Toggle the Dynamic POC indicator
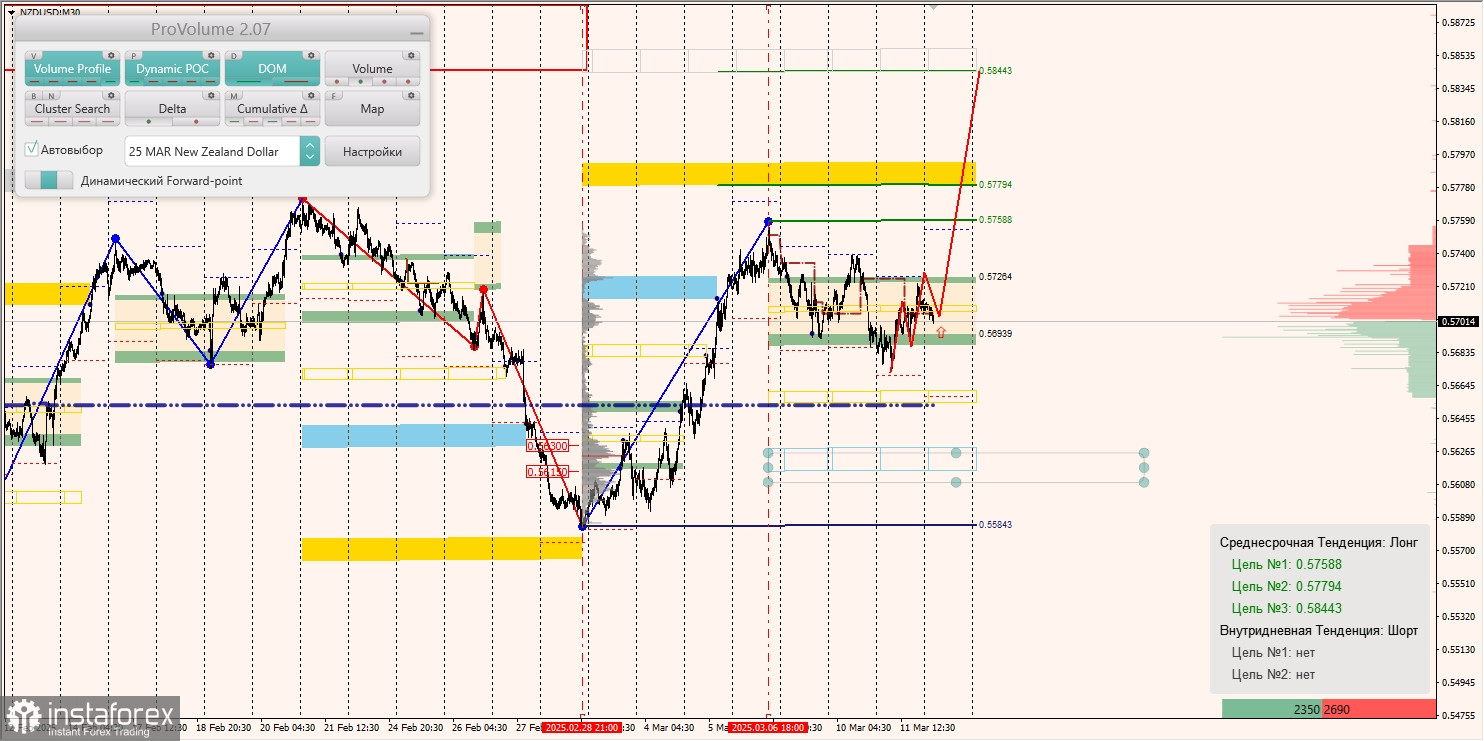Viewport: 1484px width, 741px height. (172, 69)
